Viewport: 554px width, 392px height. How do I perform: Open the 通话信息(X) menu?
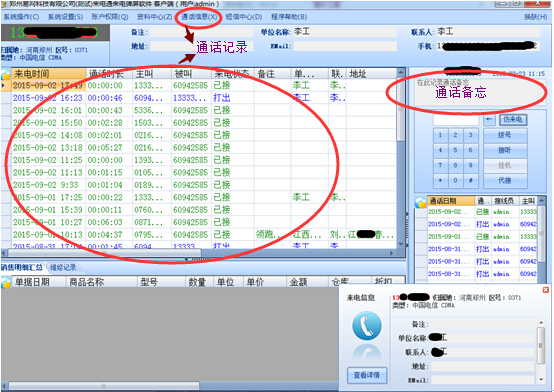(198, 17)
